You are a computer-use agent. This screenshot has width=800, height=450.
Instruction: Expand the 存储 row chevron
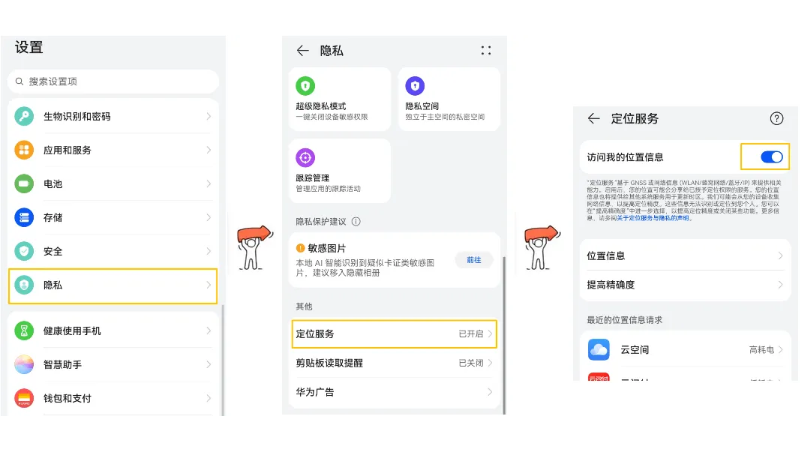click(x=209, y=217)
